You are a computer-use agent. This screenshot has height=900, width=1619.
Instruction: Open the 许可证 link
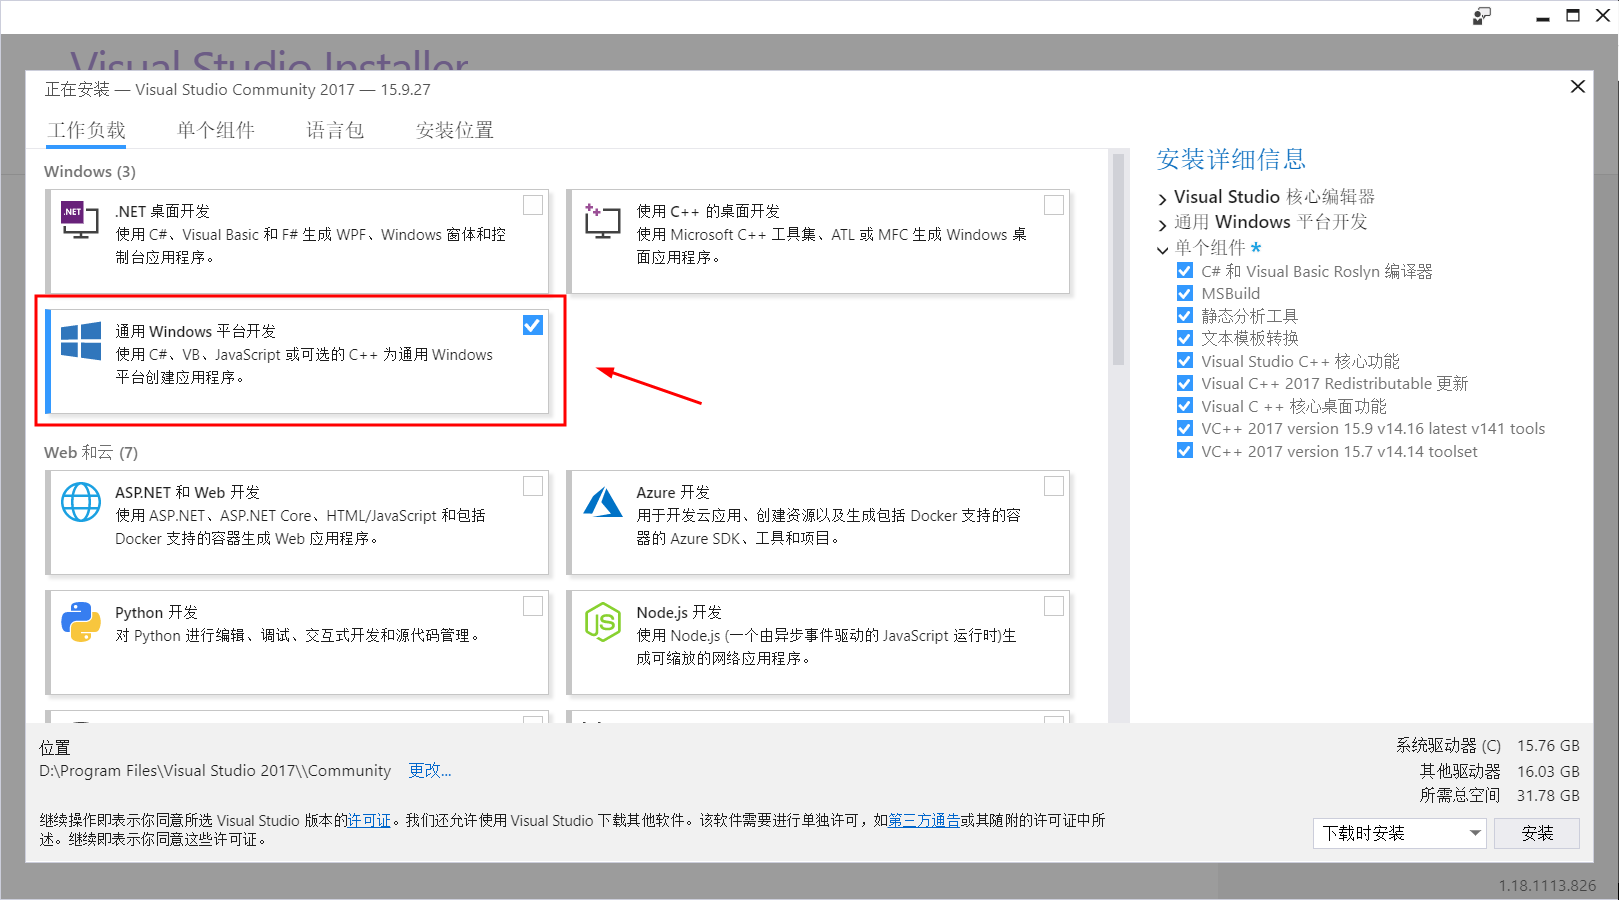(x=369, y=820)
